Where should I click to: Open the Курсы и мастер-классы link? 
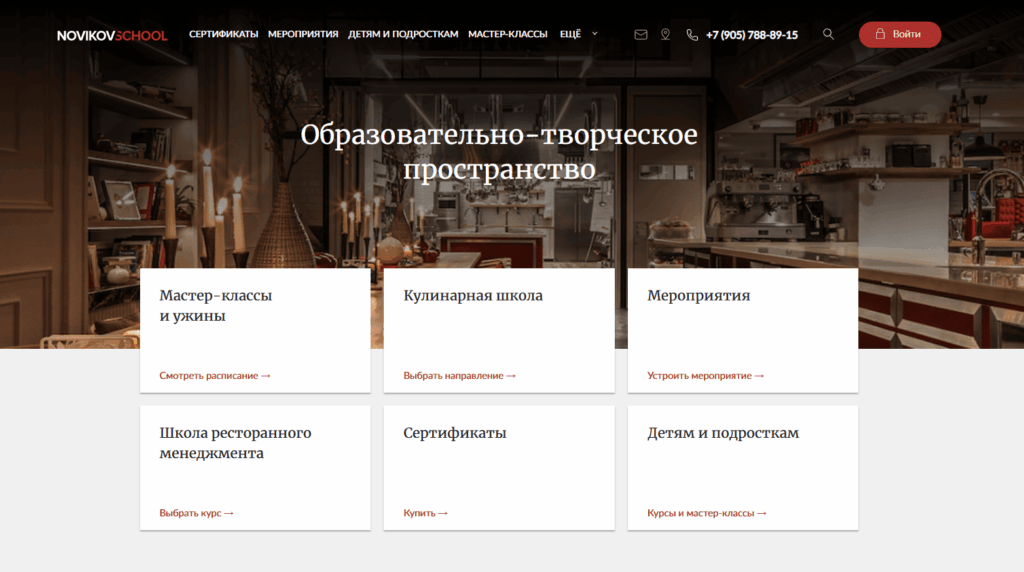click(707, 513)
